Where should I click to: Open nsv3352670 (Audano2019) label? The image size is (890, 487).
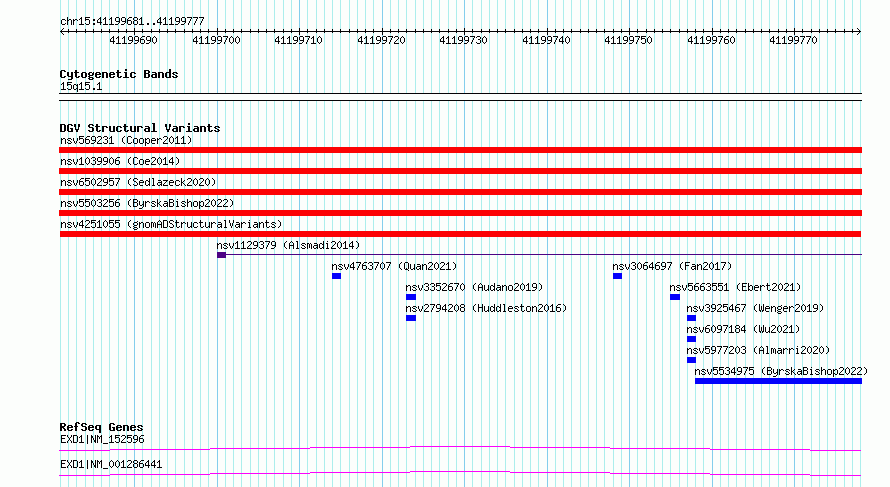point(474,287)
